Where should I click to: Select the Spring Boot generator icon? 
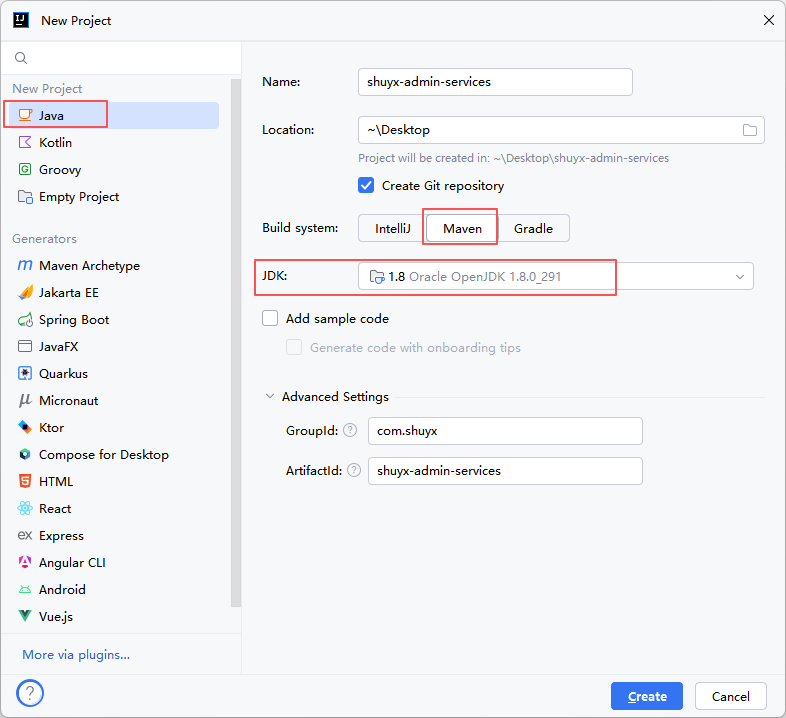(x=25, y=320)
